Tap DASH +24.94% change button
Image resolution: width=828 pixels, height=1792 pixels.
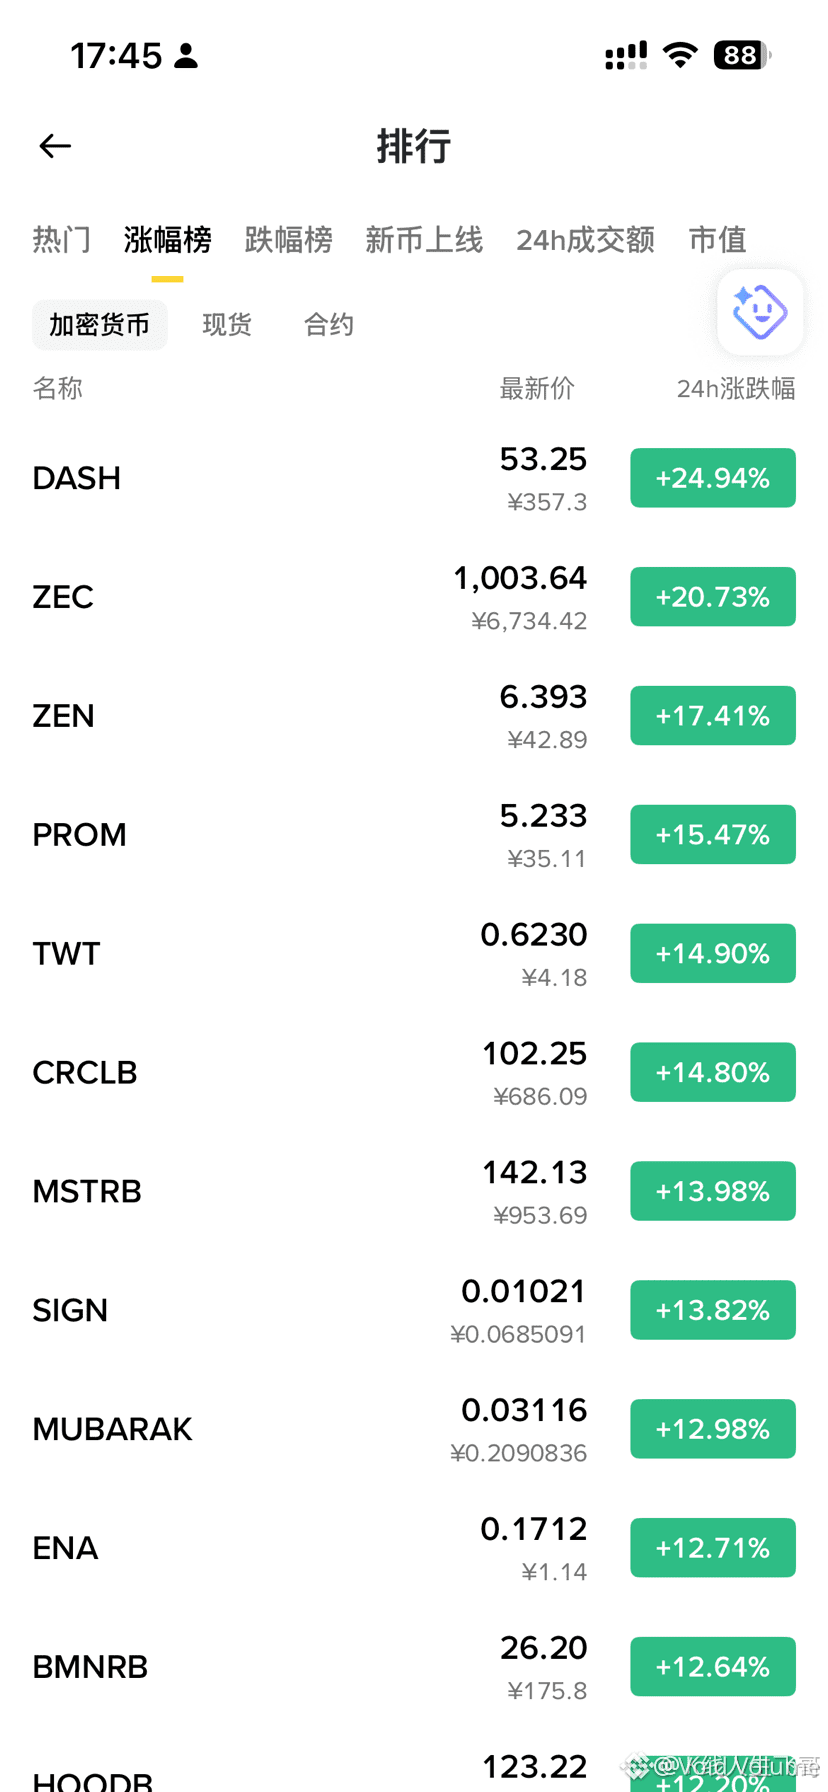(713, 478)
